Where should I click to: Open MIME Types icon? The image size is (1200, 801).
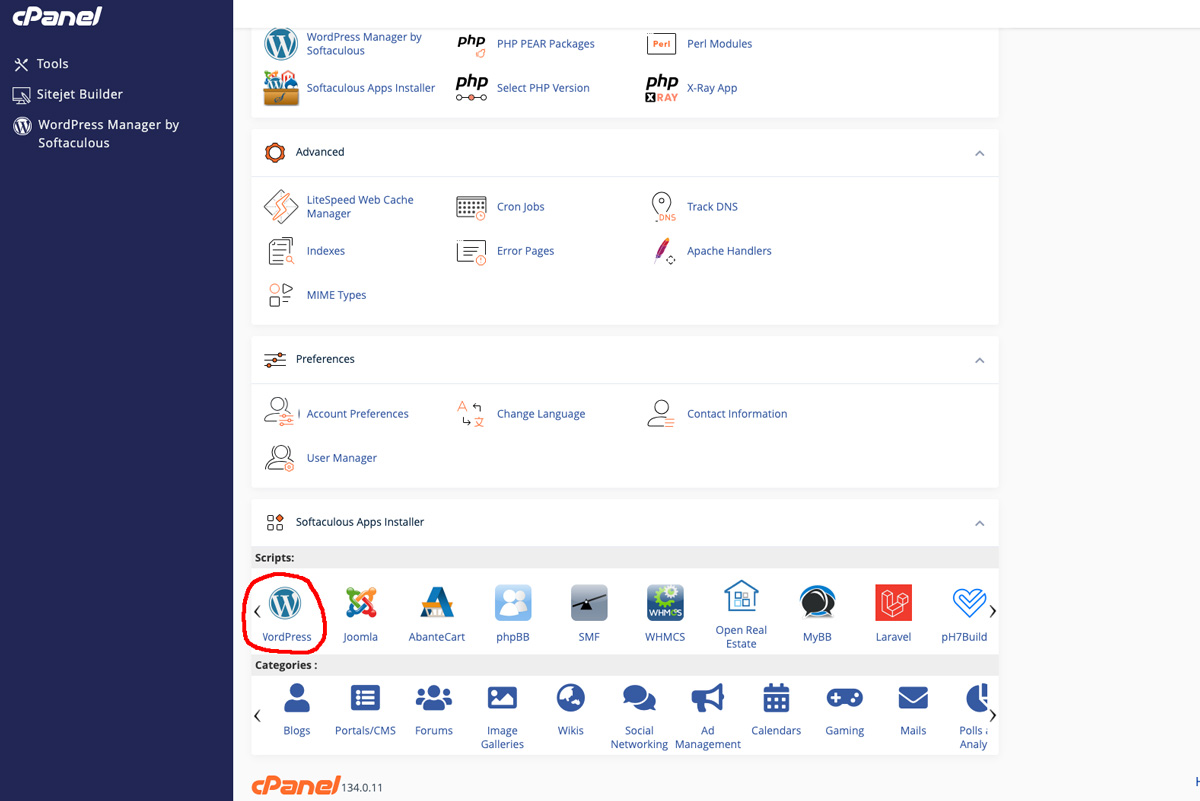tap(280, 295)
